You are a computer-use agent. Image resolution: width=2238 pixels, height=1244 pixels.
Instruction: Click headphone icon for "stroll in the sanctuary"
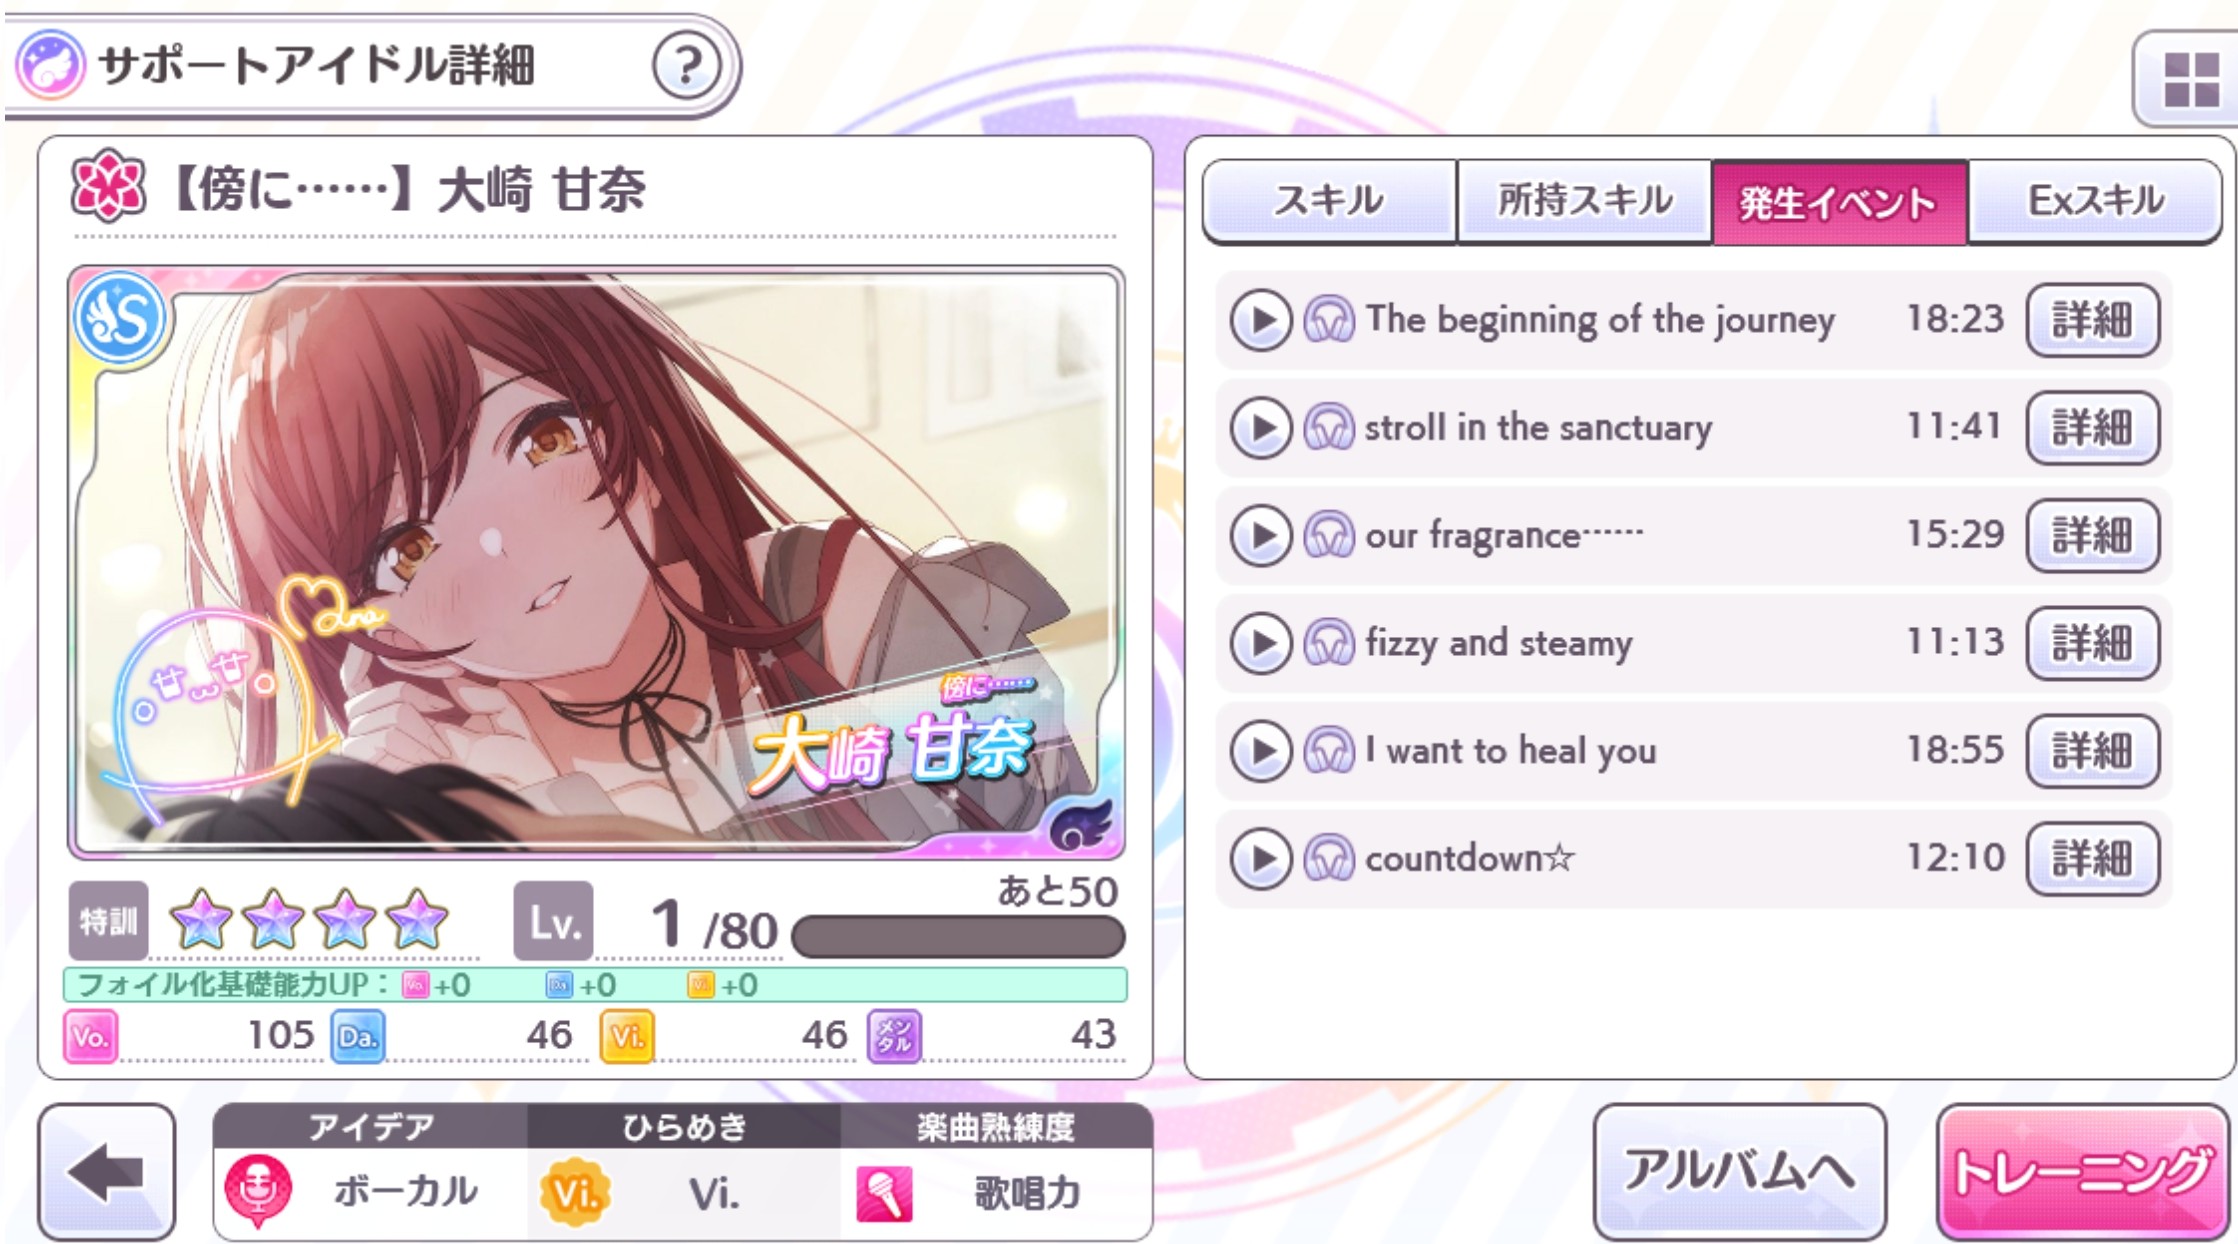point(1329,428)
